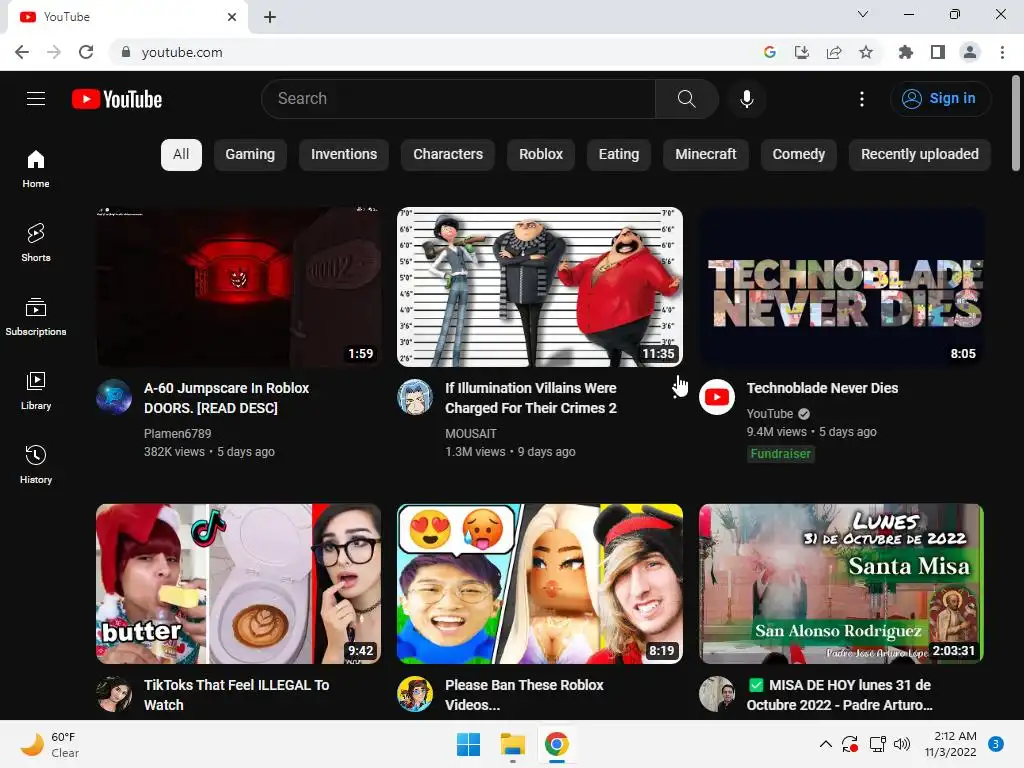Click the search magnifier button
Image resolution: width=1024 pixels, height=768 pixels.
tap(686, 99)
